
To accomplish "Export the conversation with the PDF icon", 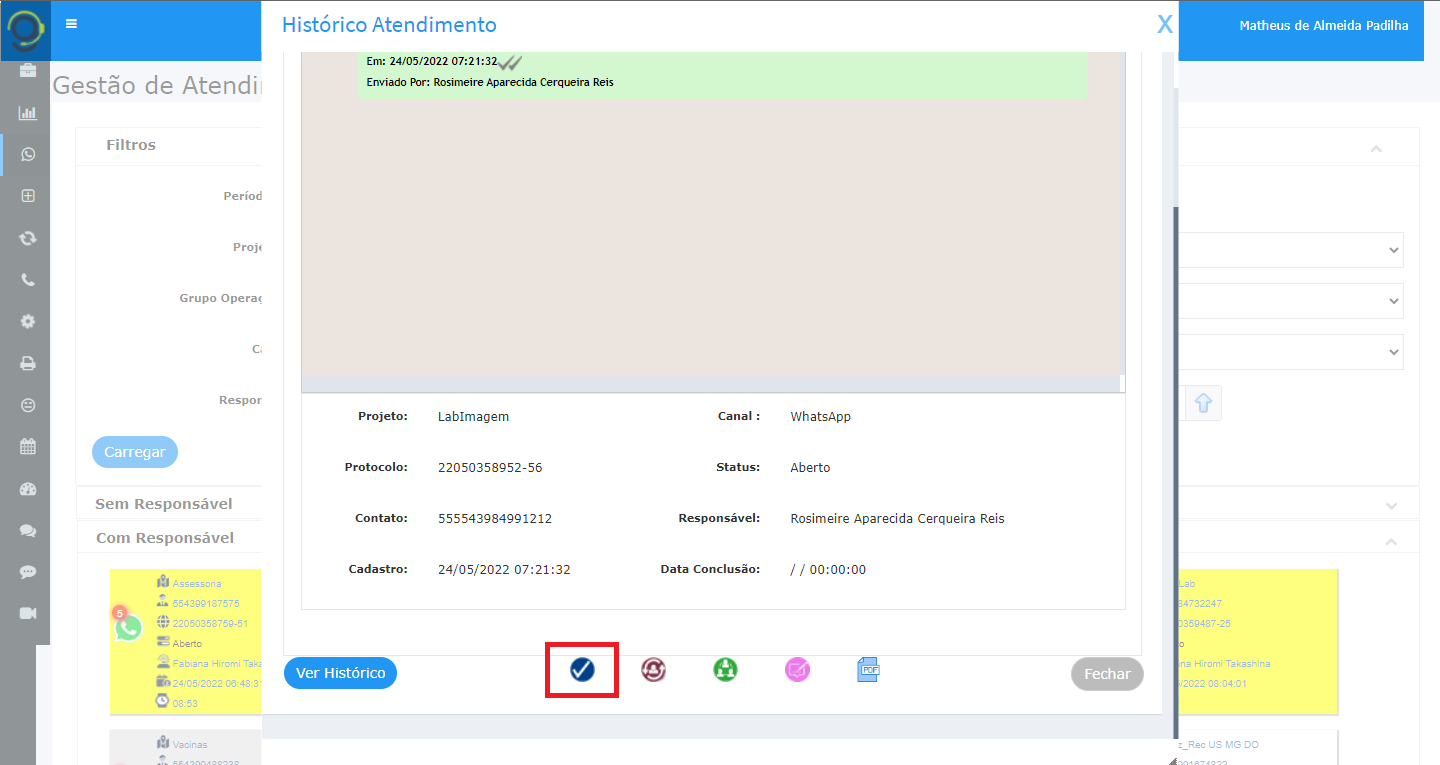I will [868, 670].
